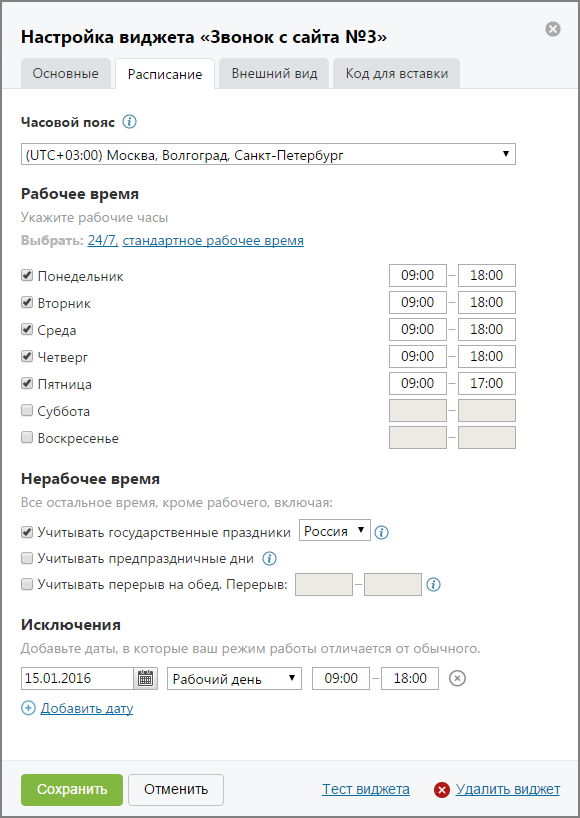Uncheck the Понедельник checkbox
Viewport: 580px width, 818px height.
(27, 275)
